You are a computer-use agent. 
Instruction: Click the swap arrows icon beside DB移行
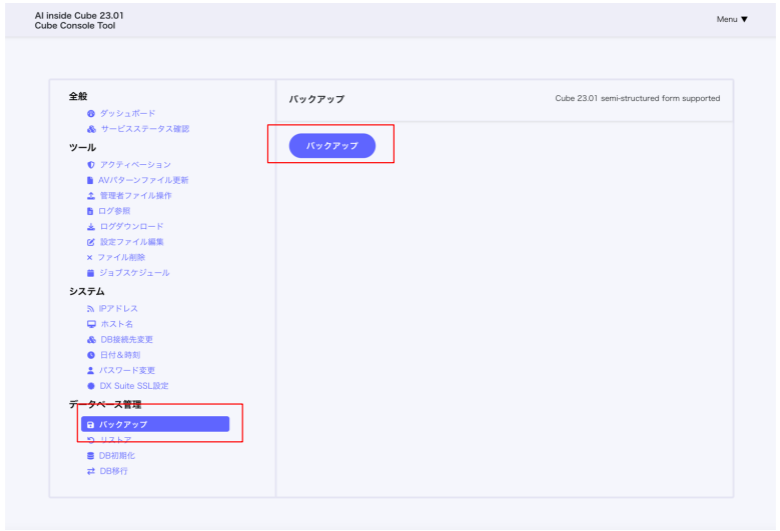point(91,471)
